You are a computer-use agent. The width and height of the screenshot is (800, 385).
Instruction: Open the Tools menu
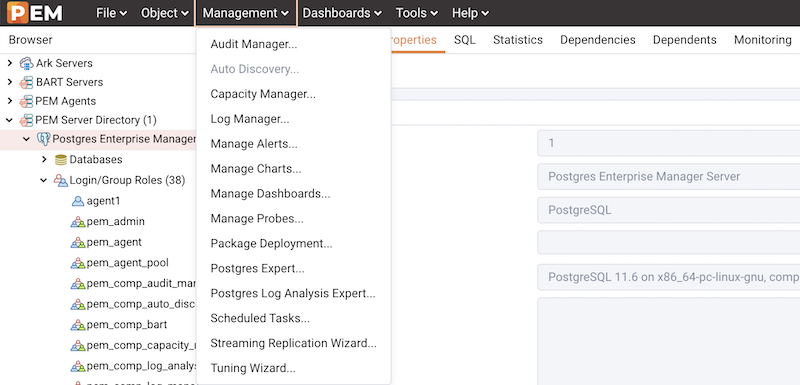(417, 13)
